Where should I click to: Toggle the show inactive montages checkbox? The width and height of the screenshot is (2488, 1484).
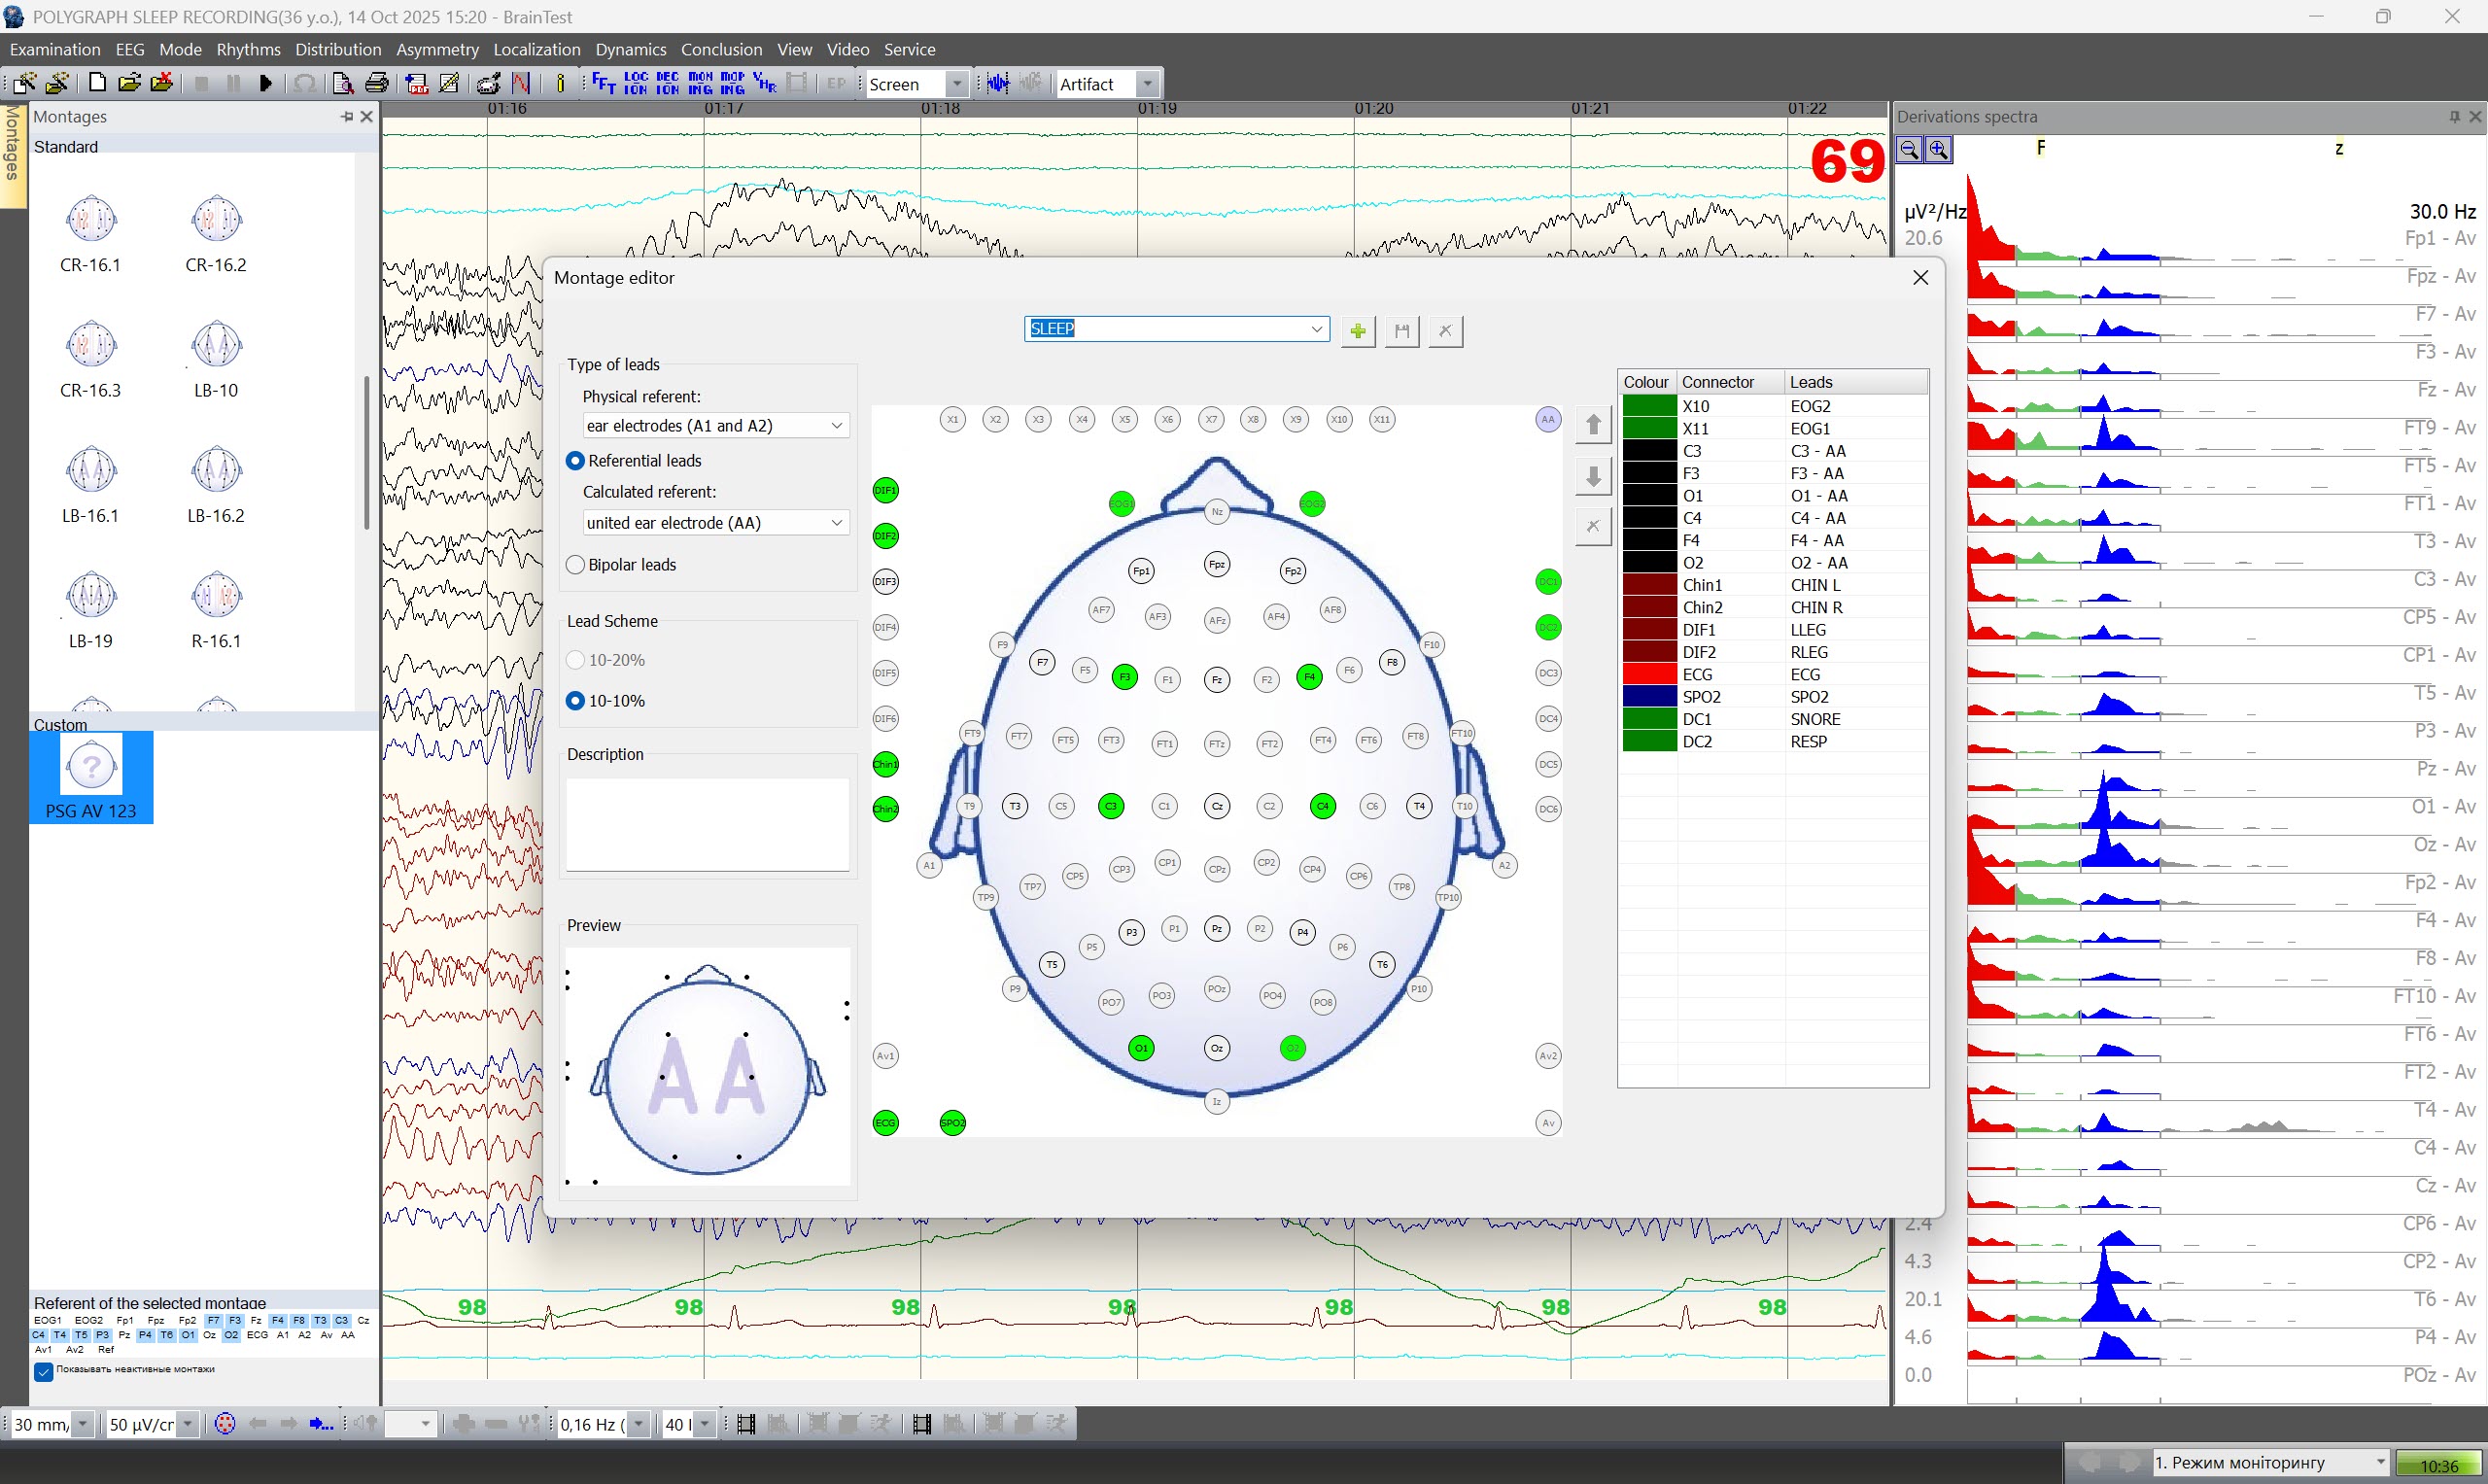[x=43, y=1371]
